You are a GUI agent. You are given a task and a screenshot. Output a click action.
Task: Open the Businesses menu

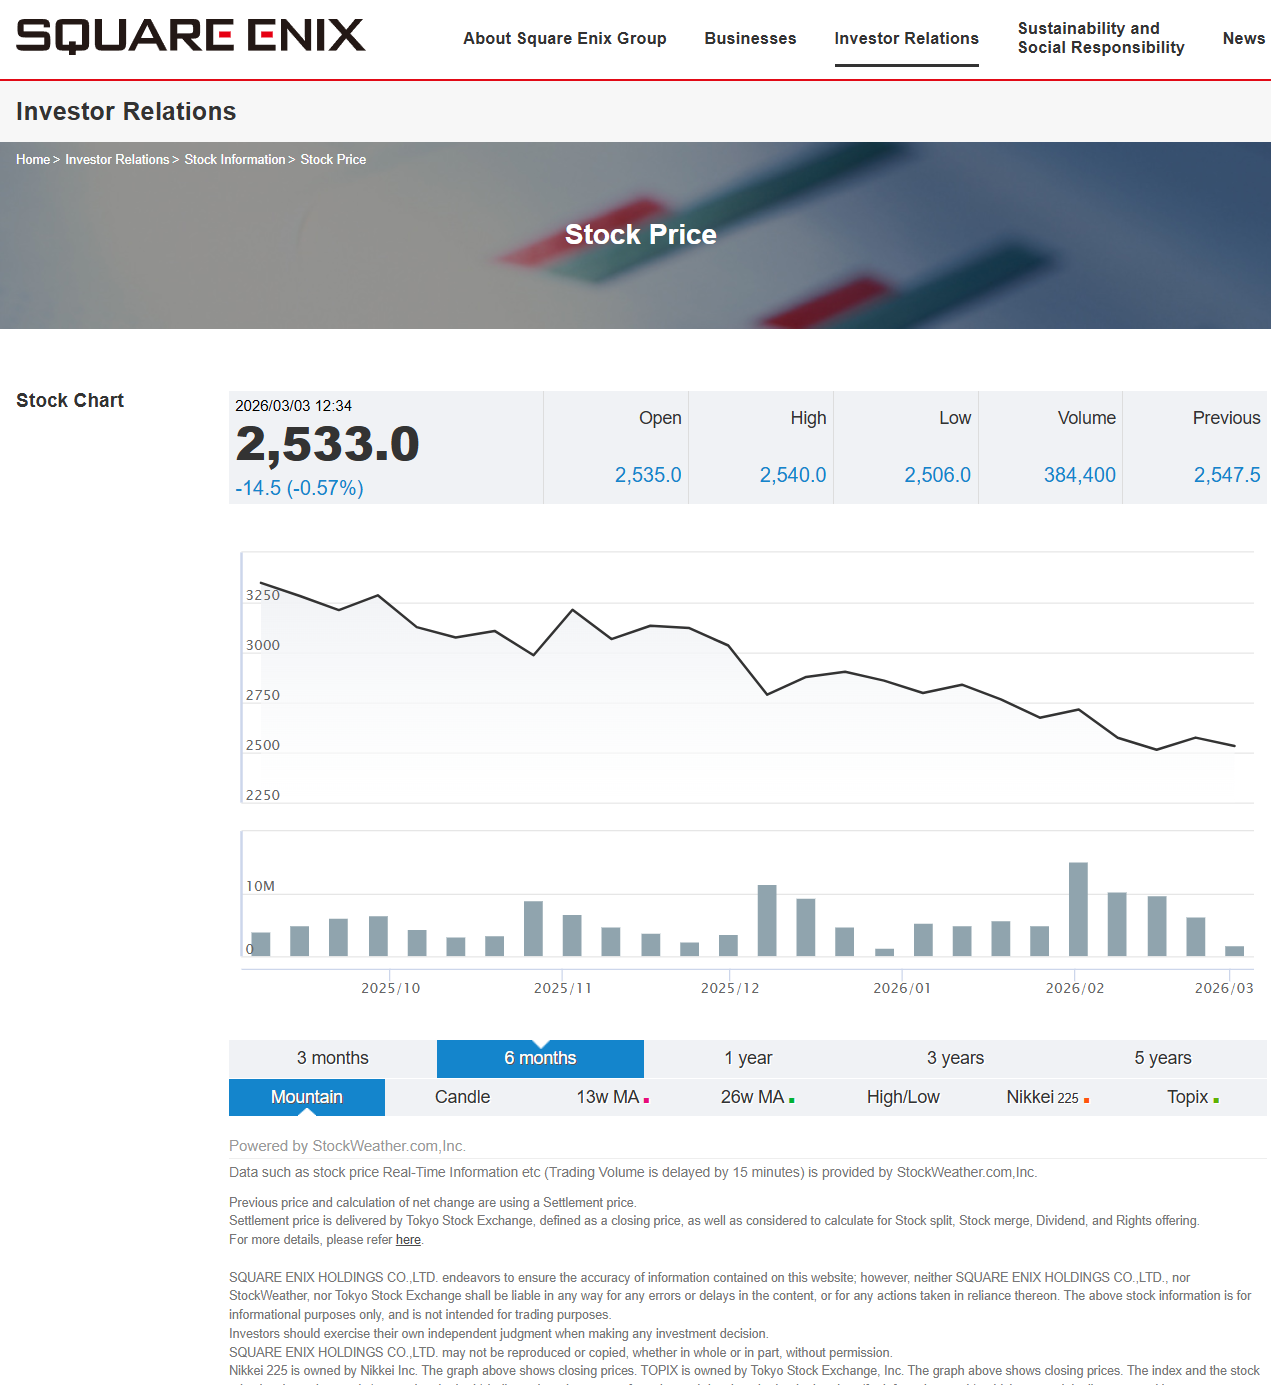[750, 38]
